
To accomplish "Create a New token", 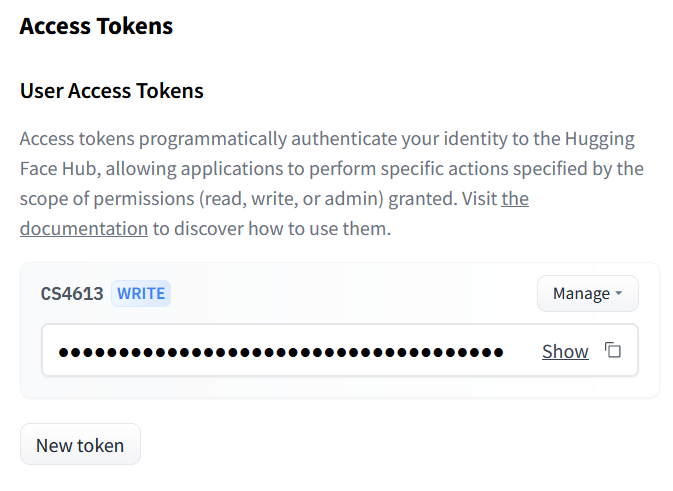I will [x=80, y=445].
